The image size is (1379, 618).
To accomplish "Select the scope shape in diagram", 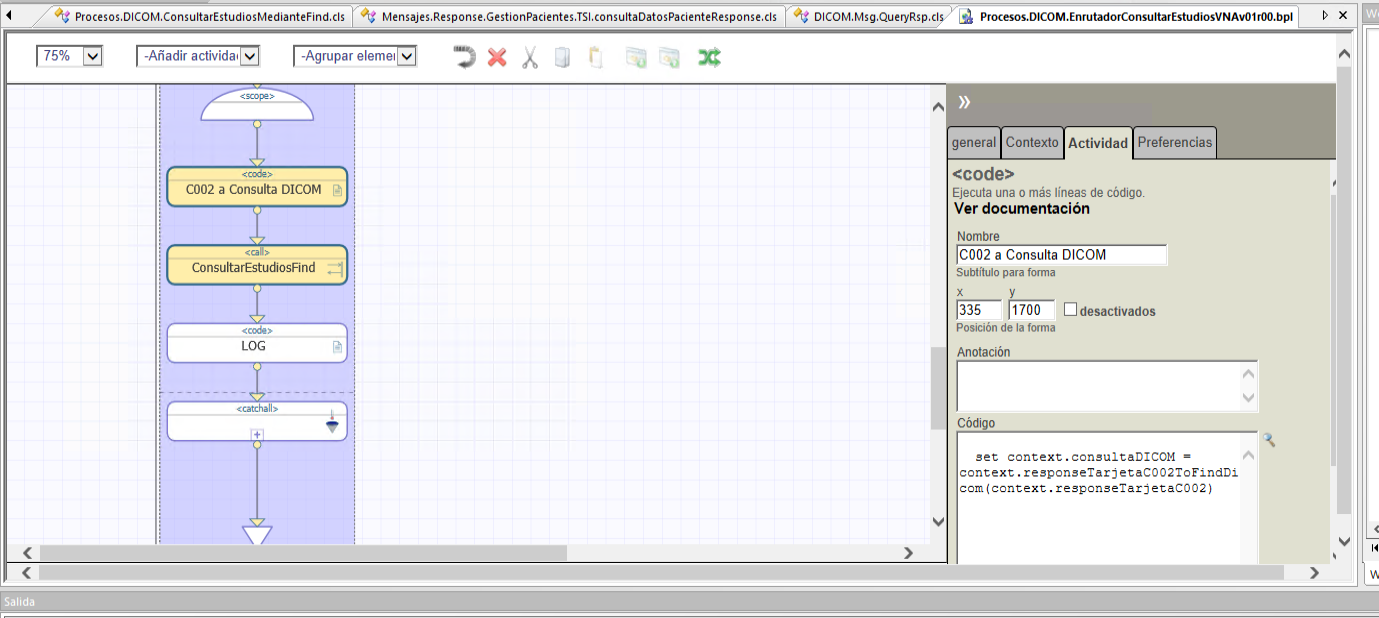I will [x=257, y=105].
